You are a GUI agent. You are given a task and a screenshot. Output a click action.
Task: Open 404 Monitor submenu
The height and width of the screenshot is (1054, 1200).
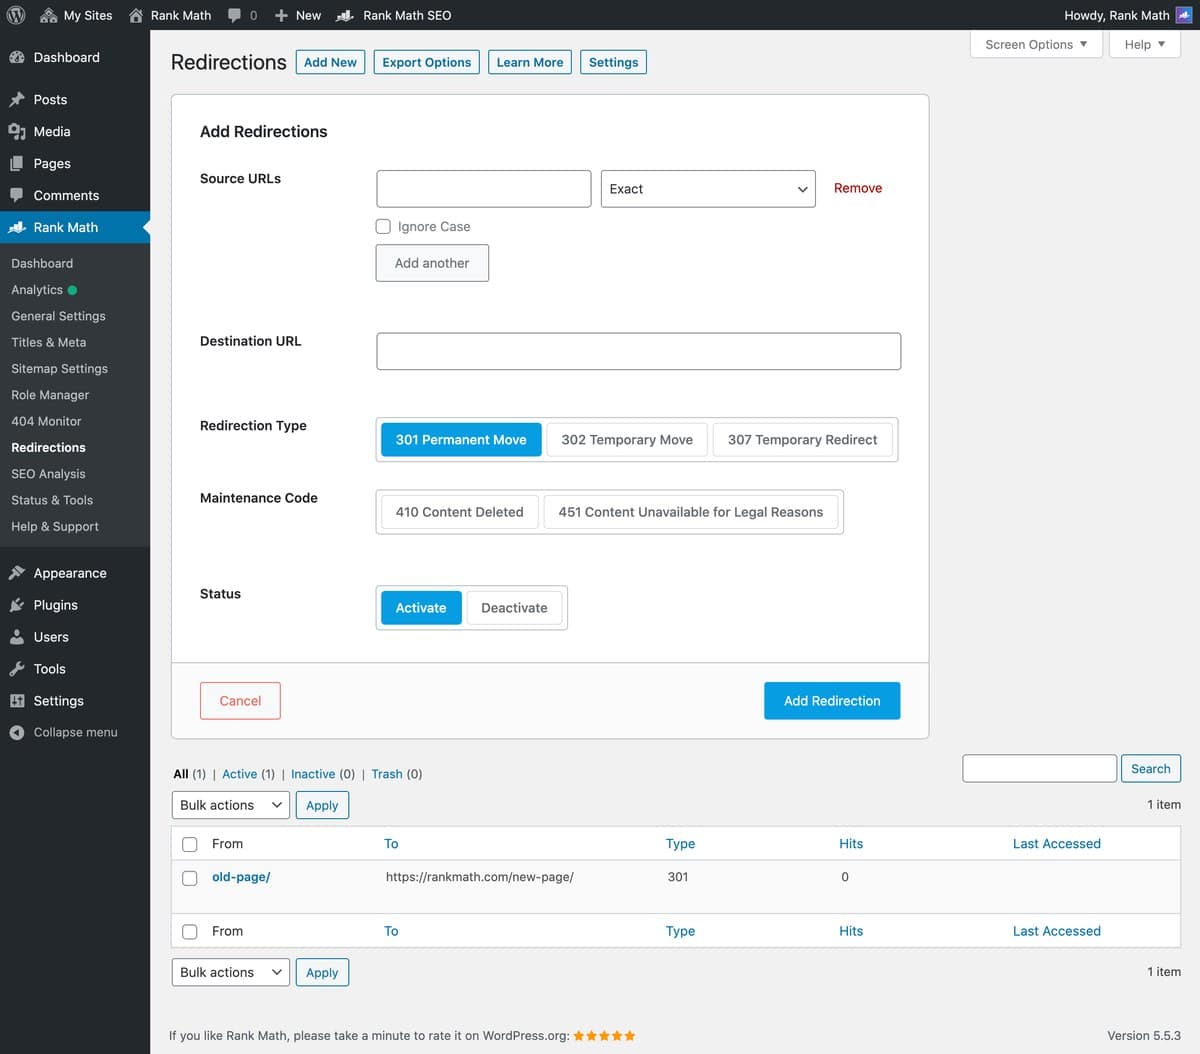click(x=46, y=421)
